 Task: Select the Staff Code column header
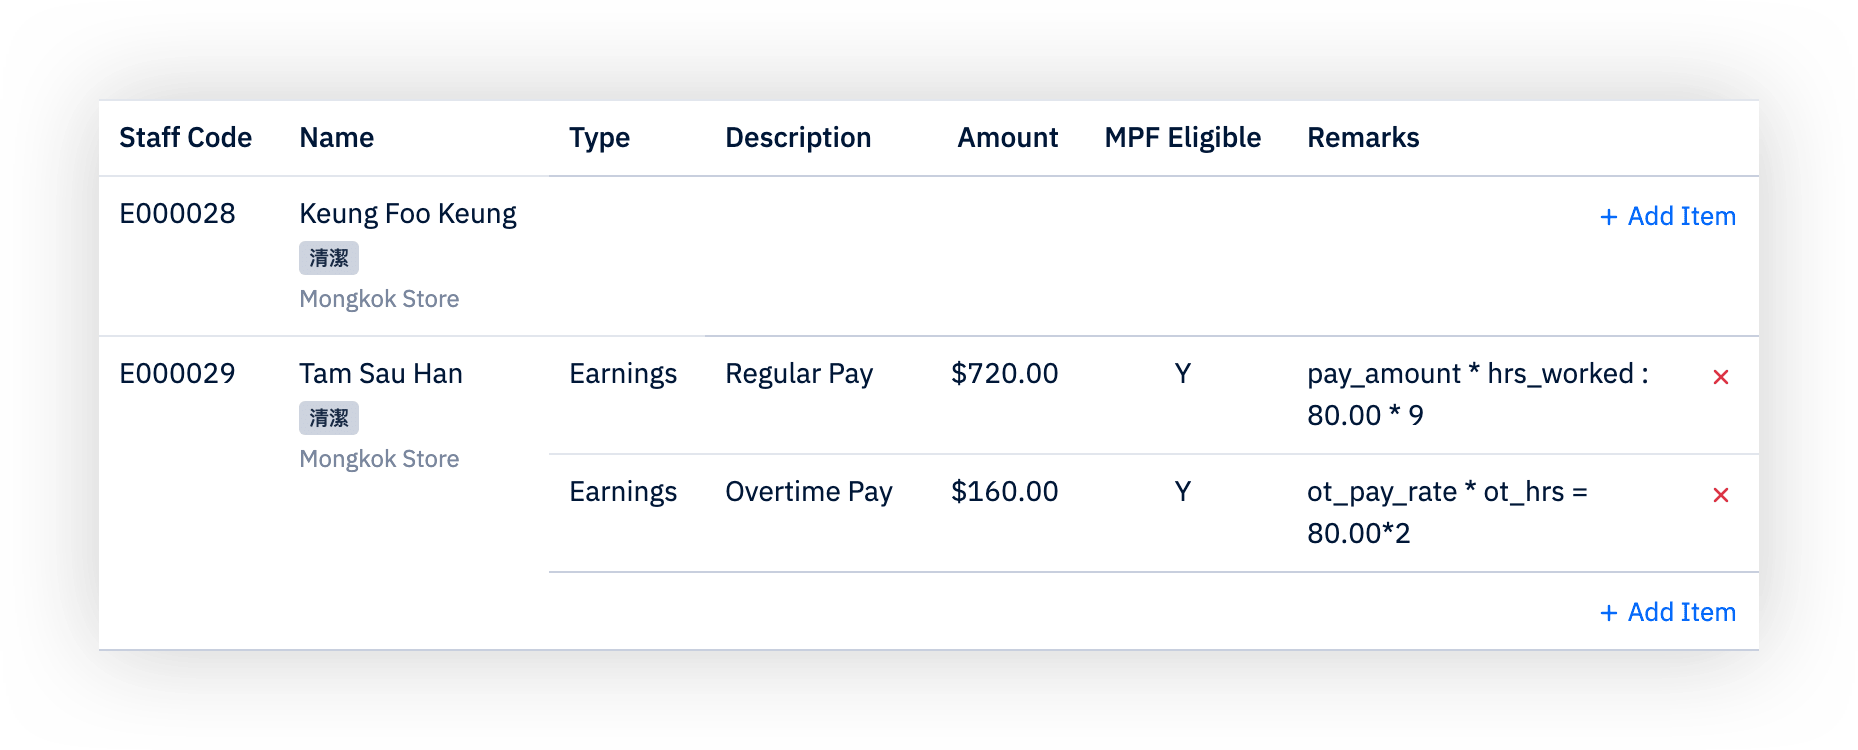[x=186, y=137]
